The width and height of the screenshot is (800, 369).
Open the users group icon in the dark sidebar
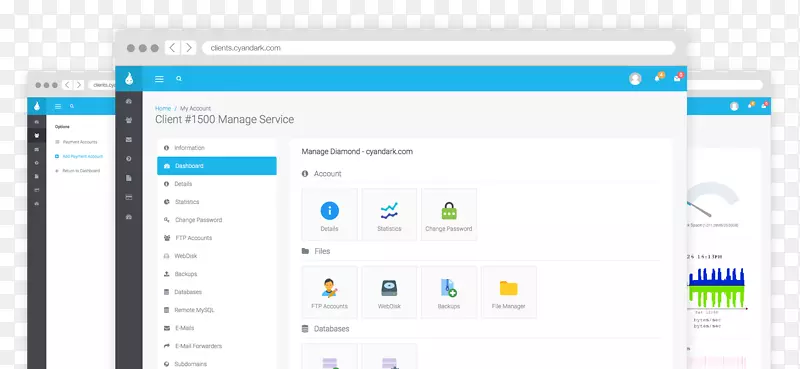click(x=129, y=120)
